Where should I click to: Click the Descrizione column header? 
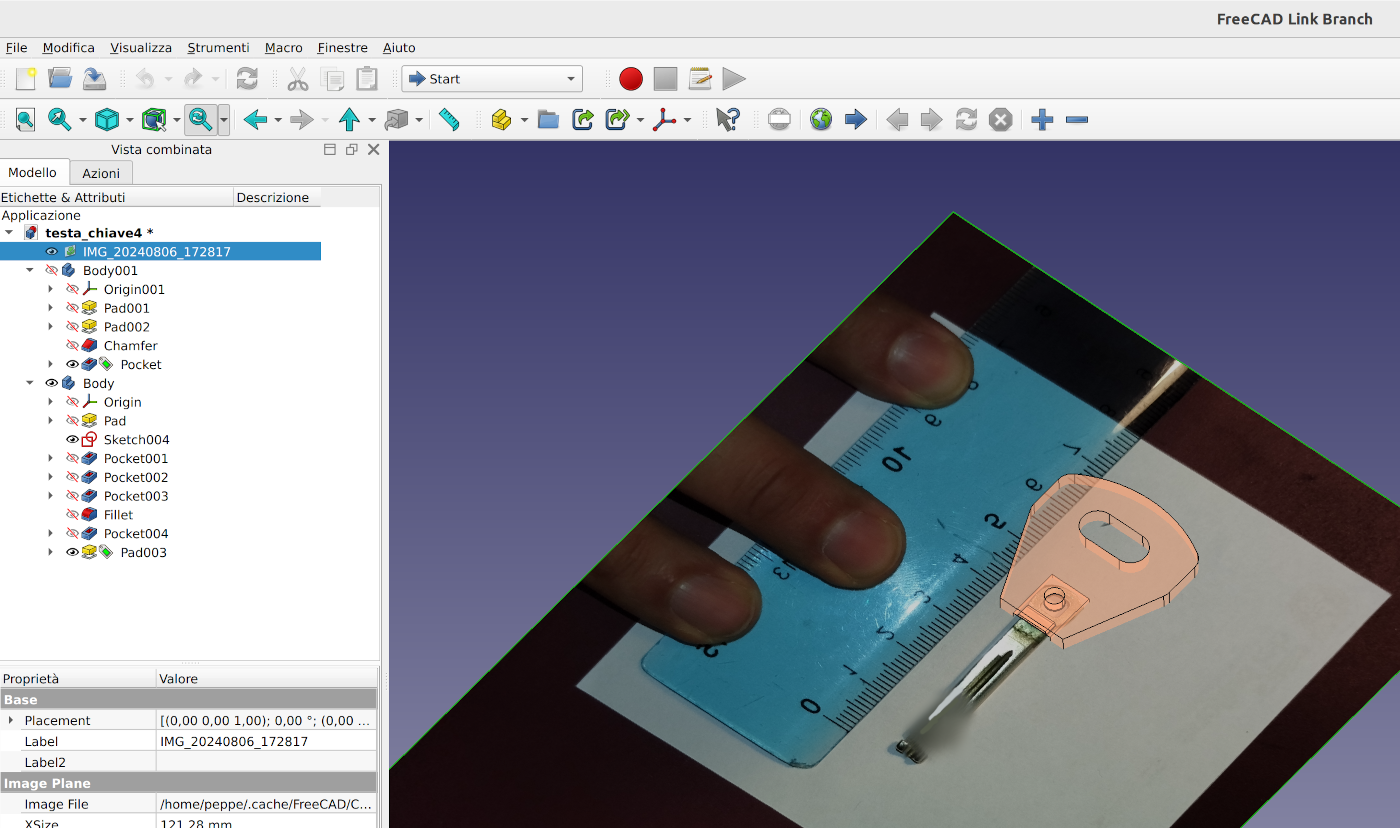(277, 198)
